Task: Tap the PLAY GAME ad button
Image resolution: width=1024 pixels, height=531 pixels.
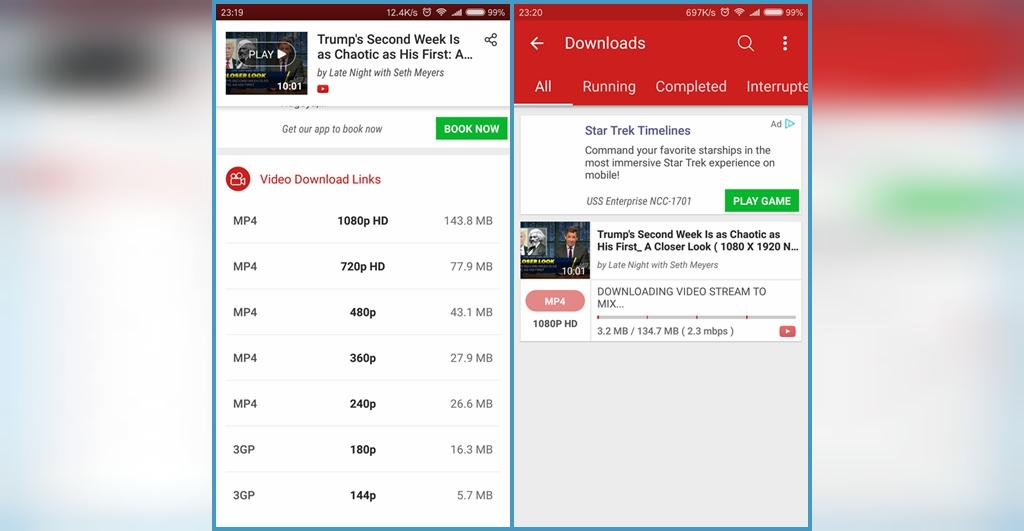Action: pyautogui.click(x=761, y=201)
